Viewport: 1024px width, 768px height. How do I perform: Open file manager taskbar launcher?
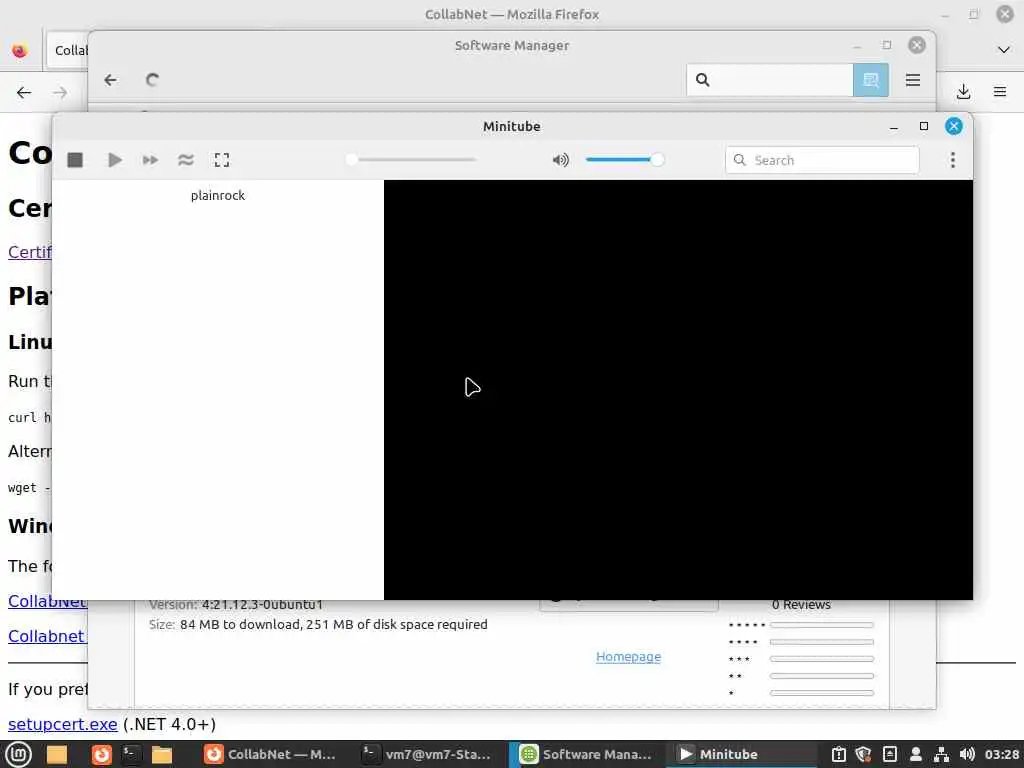(x=161, y=754)
